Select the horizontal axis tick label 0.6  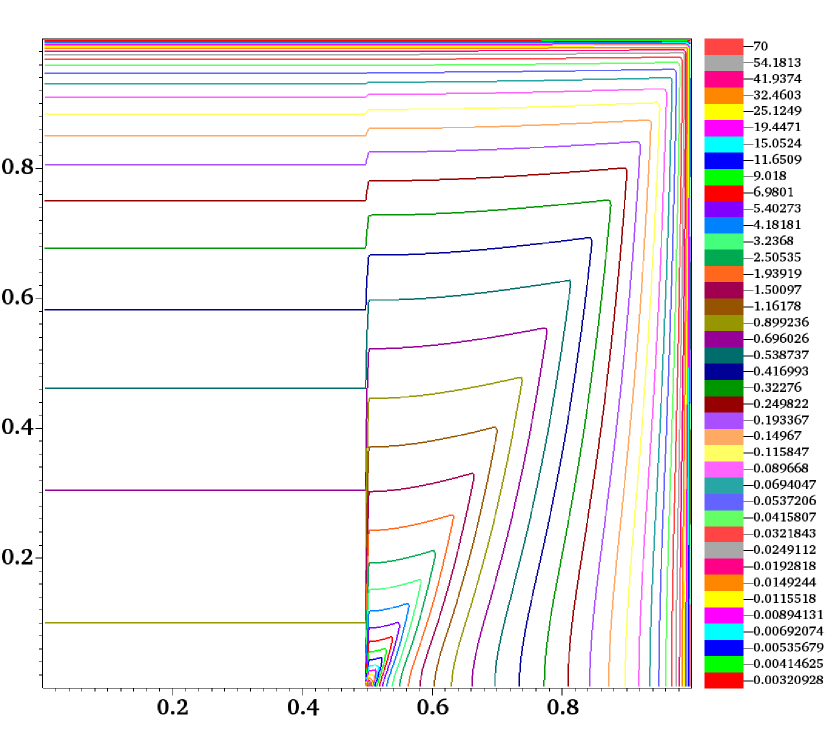click(432, 708)
